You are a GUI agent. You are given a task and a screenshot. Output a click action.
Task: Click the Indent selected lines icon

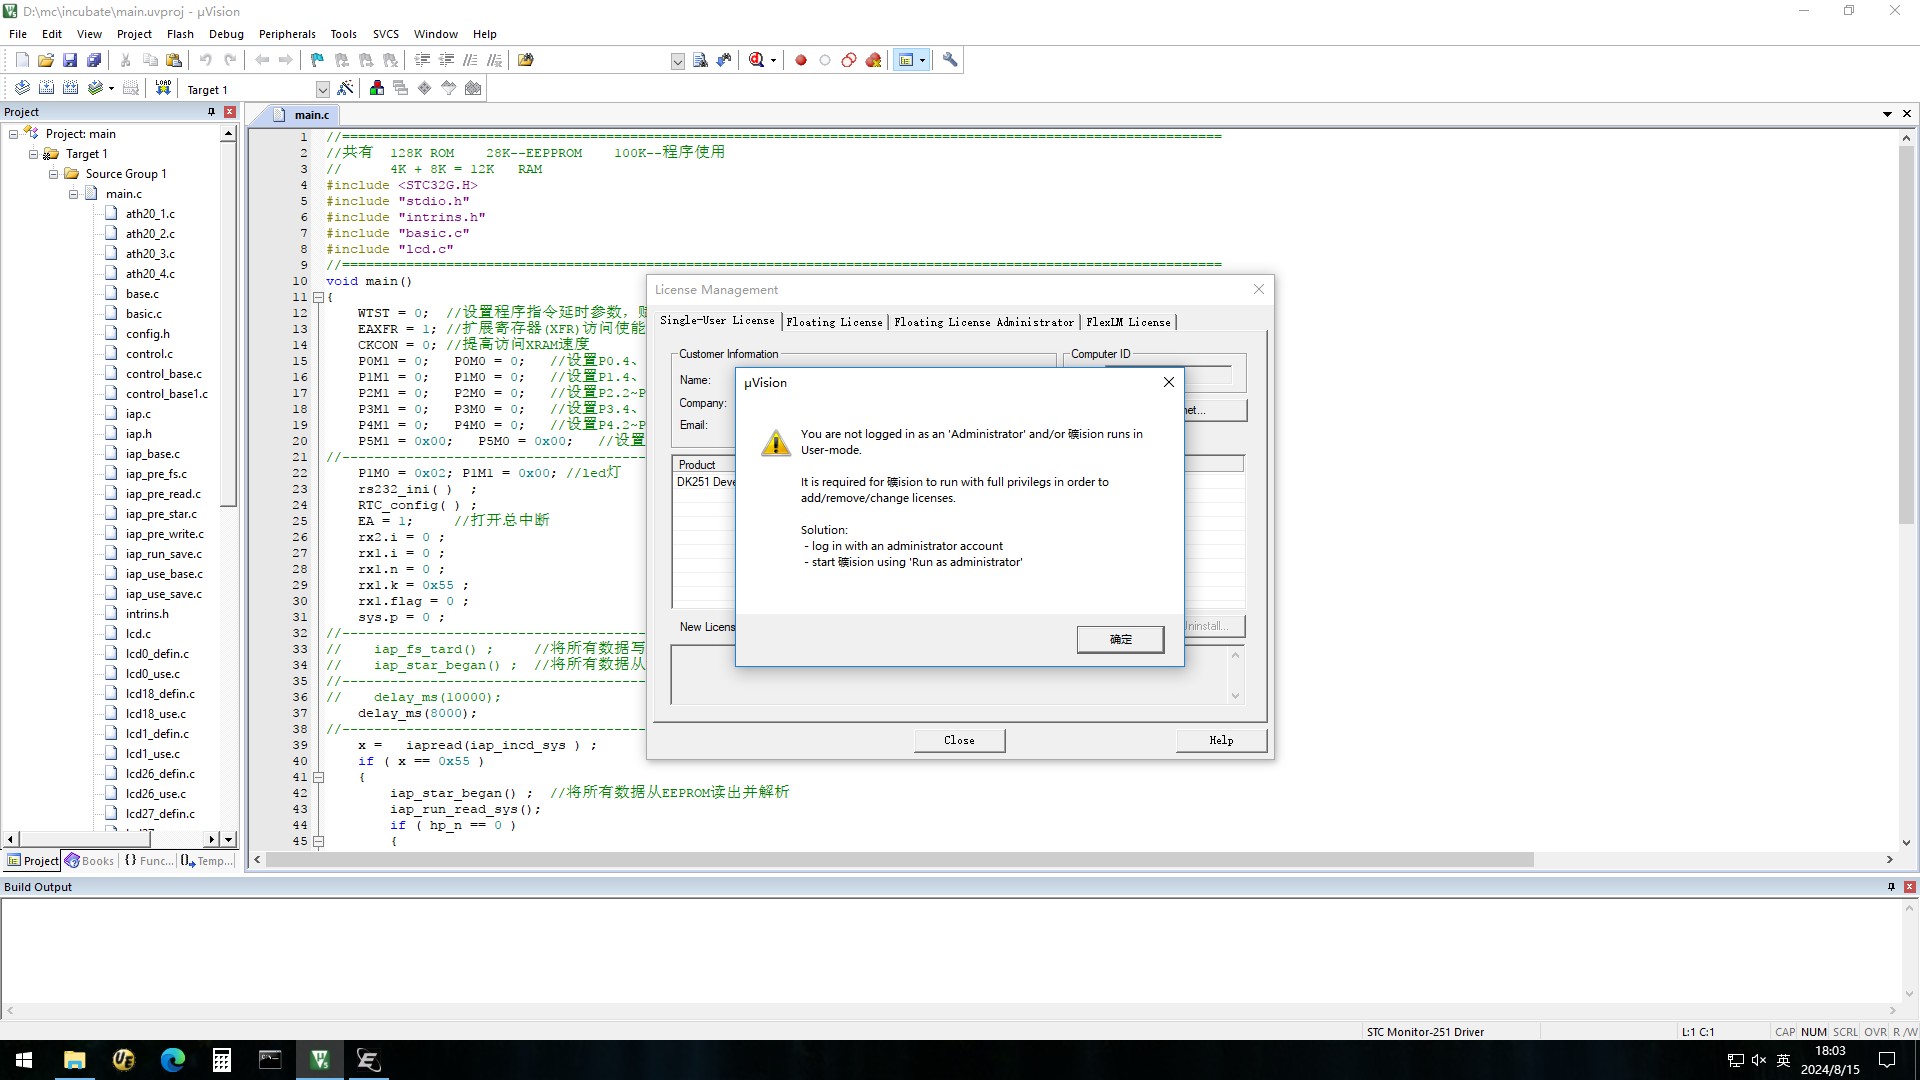[x=422, y=60]
